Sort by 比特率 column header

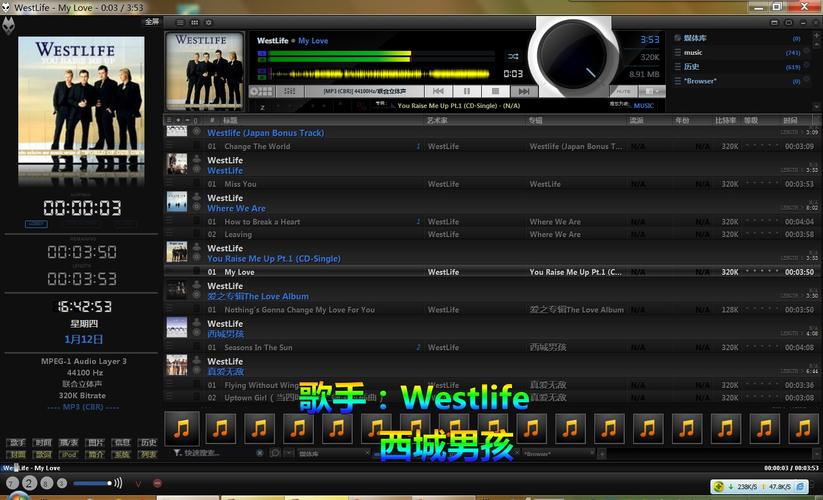725,120
